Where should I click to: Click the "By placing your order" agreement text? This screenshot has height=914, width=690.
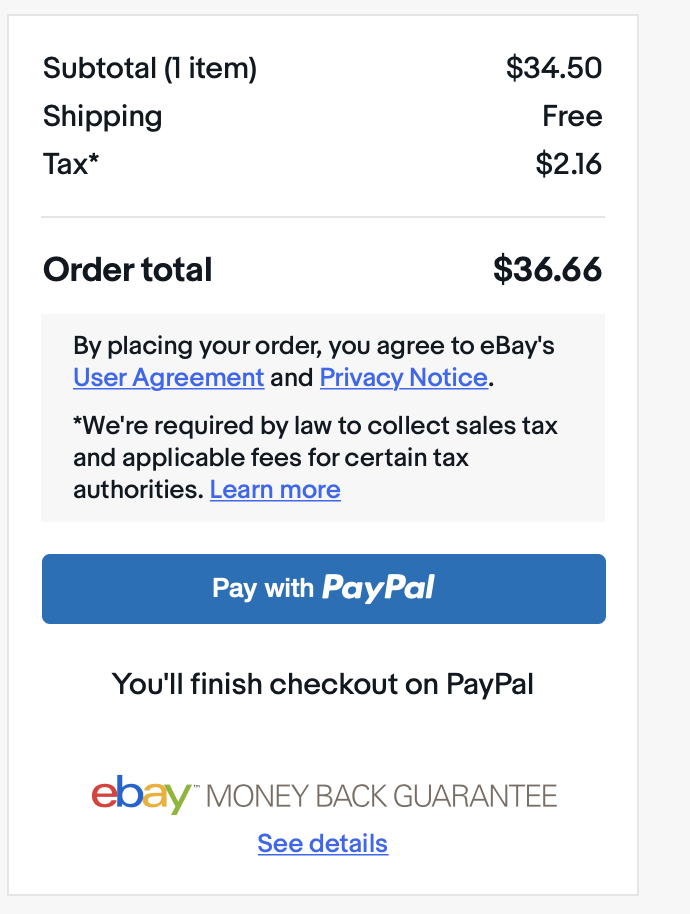[314, 361]
